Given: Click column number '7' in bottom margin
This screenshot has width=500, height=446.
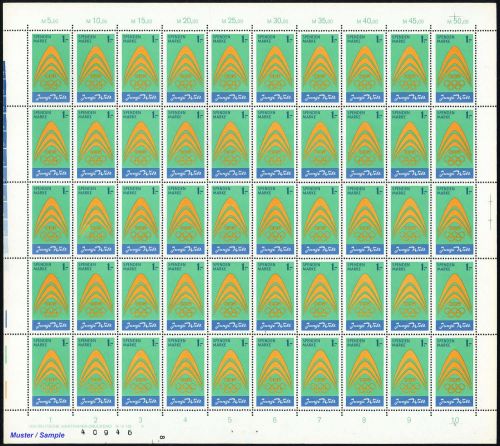Looking at the screenshot, I should 319,420.
